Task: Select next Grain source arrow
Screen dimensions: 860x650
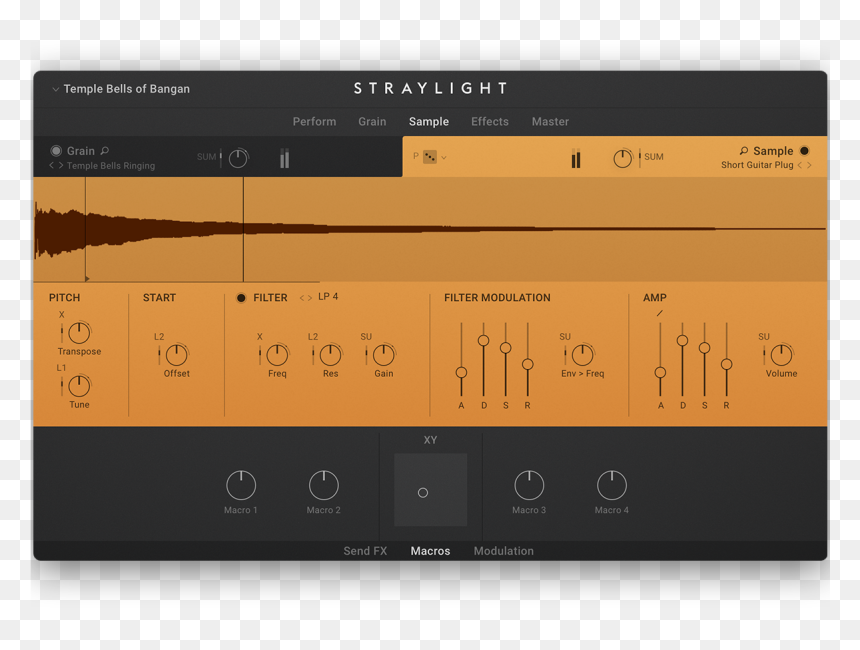Action: pos(60,166)
